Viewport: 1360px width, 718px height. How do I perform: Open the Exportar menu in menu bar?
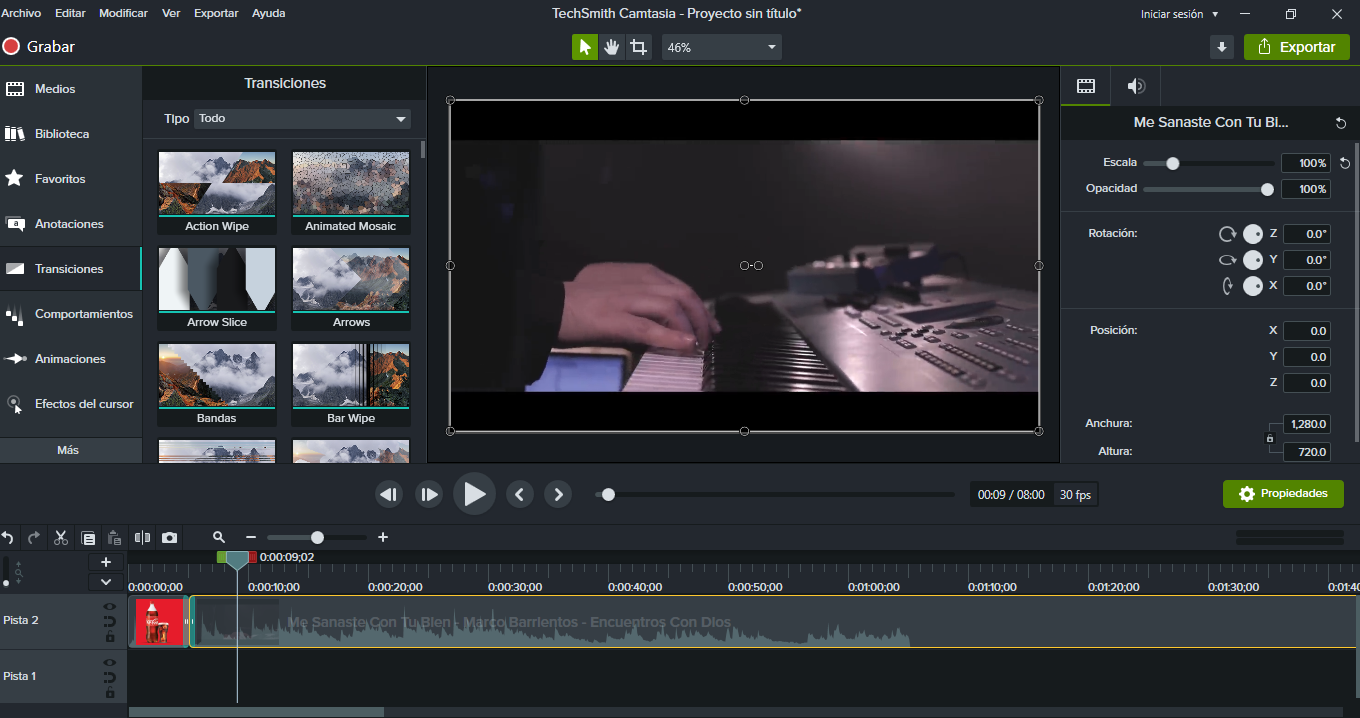coord(216,13)
